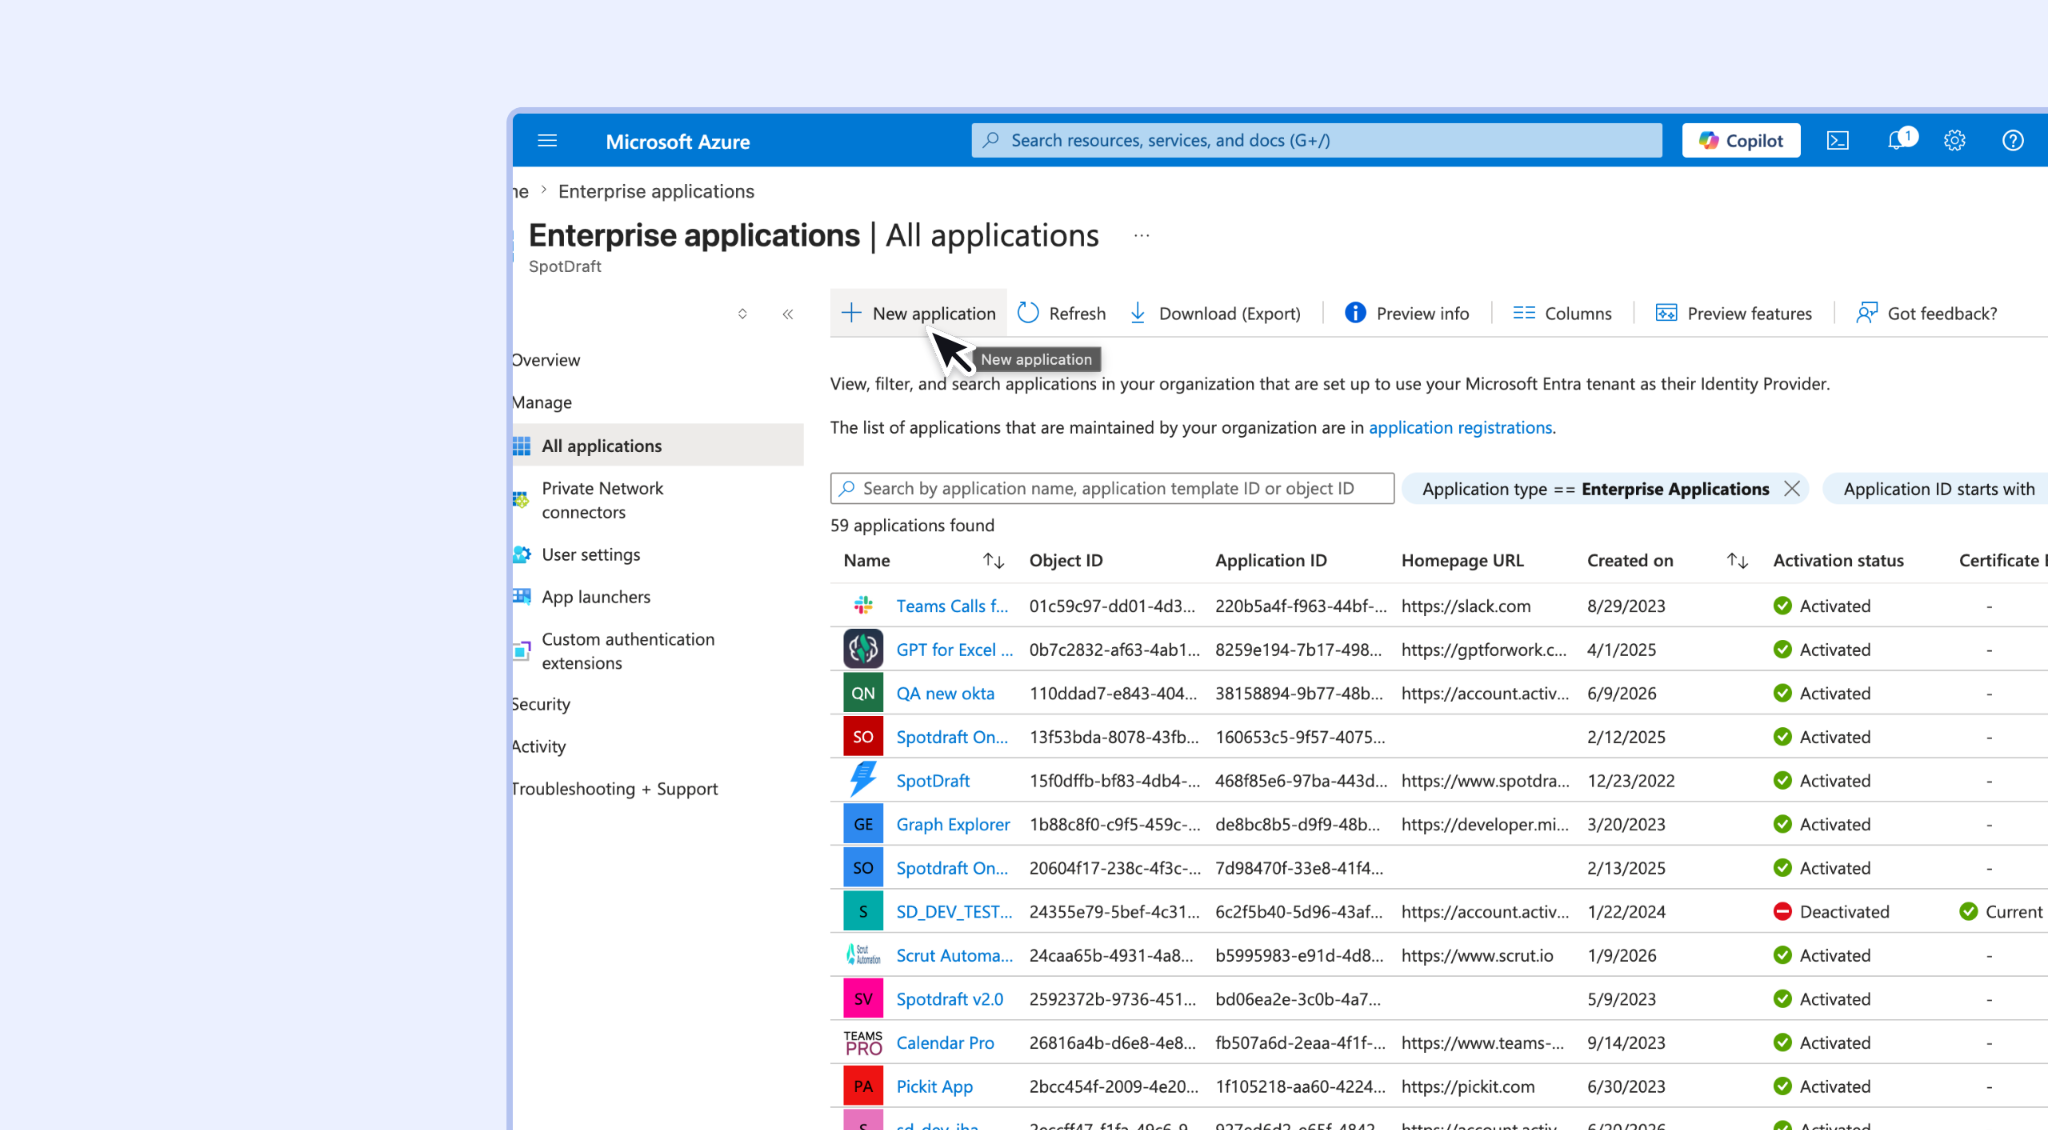Screen dimensions: 2048x1130
Task: Click the Teams Pro icon for Calendar Pro
Action: click(863, 1043)
